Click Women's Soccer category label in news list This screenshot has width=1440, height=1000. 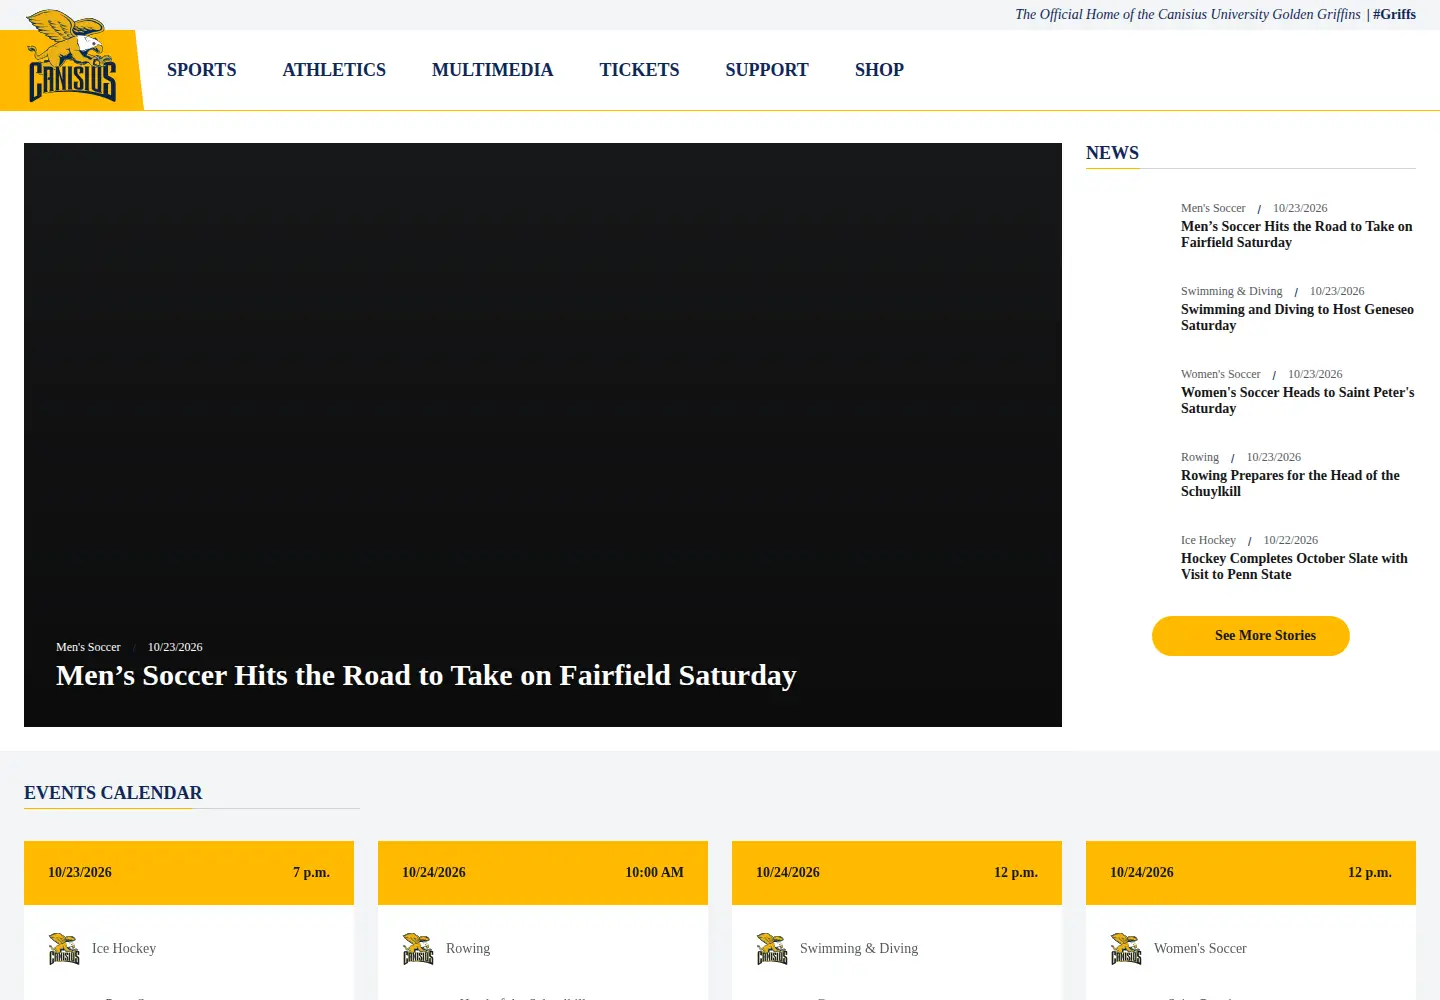pyautogui.click(x=1220, y=374)
